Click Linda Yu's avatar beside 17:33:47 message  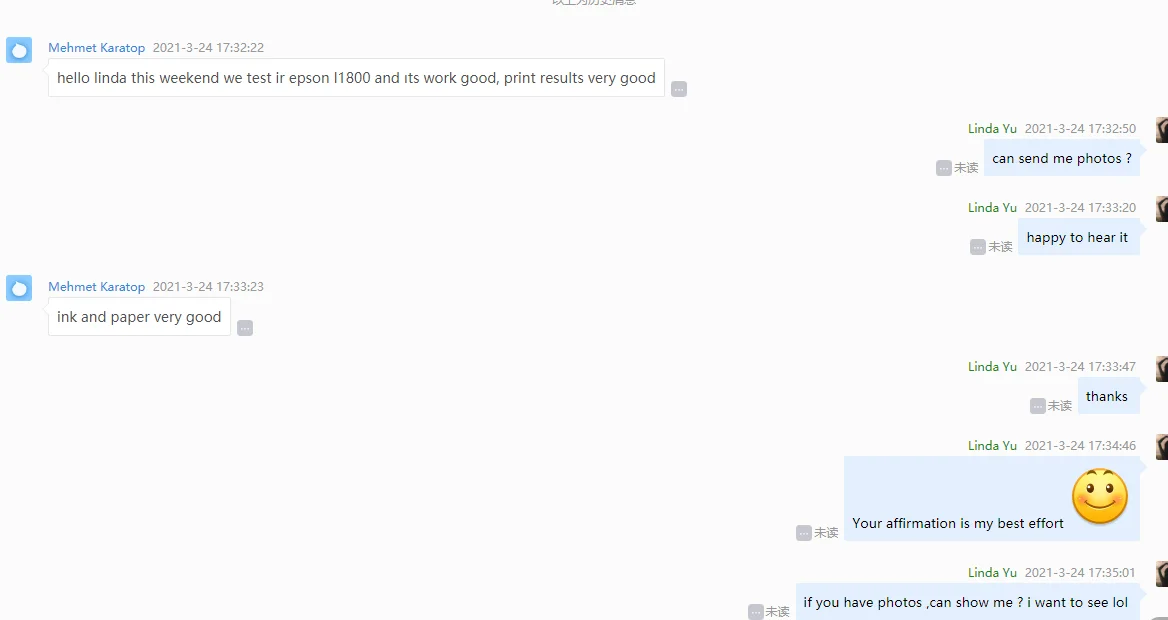1162,368
